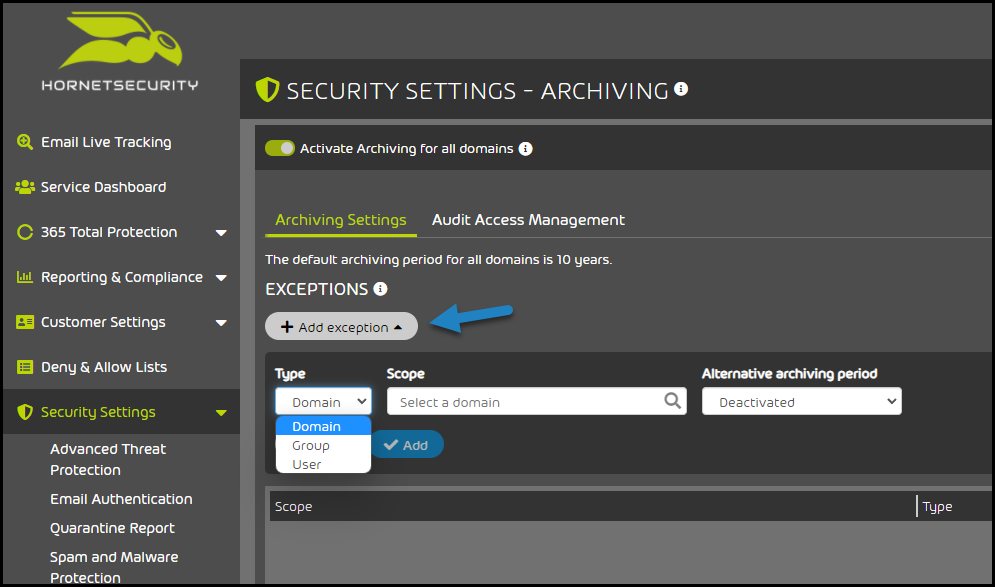Click info icon beside Activate Archiving label

pos(525,148)
